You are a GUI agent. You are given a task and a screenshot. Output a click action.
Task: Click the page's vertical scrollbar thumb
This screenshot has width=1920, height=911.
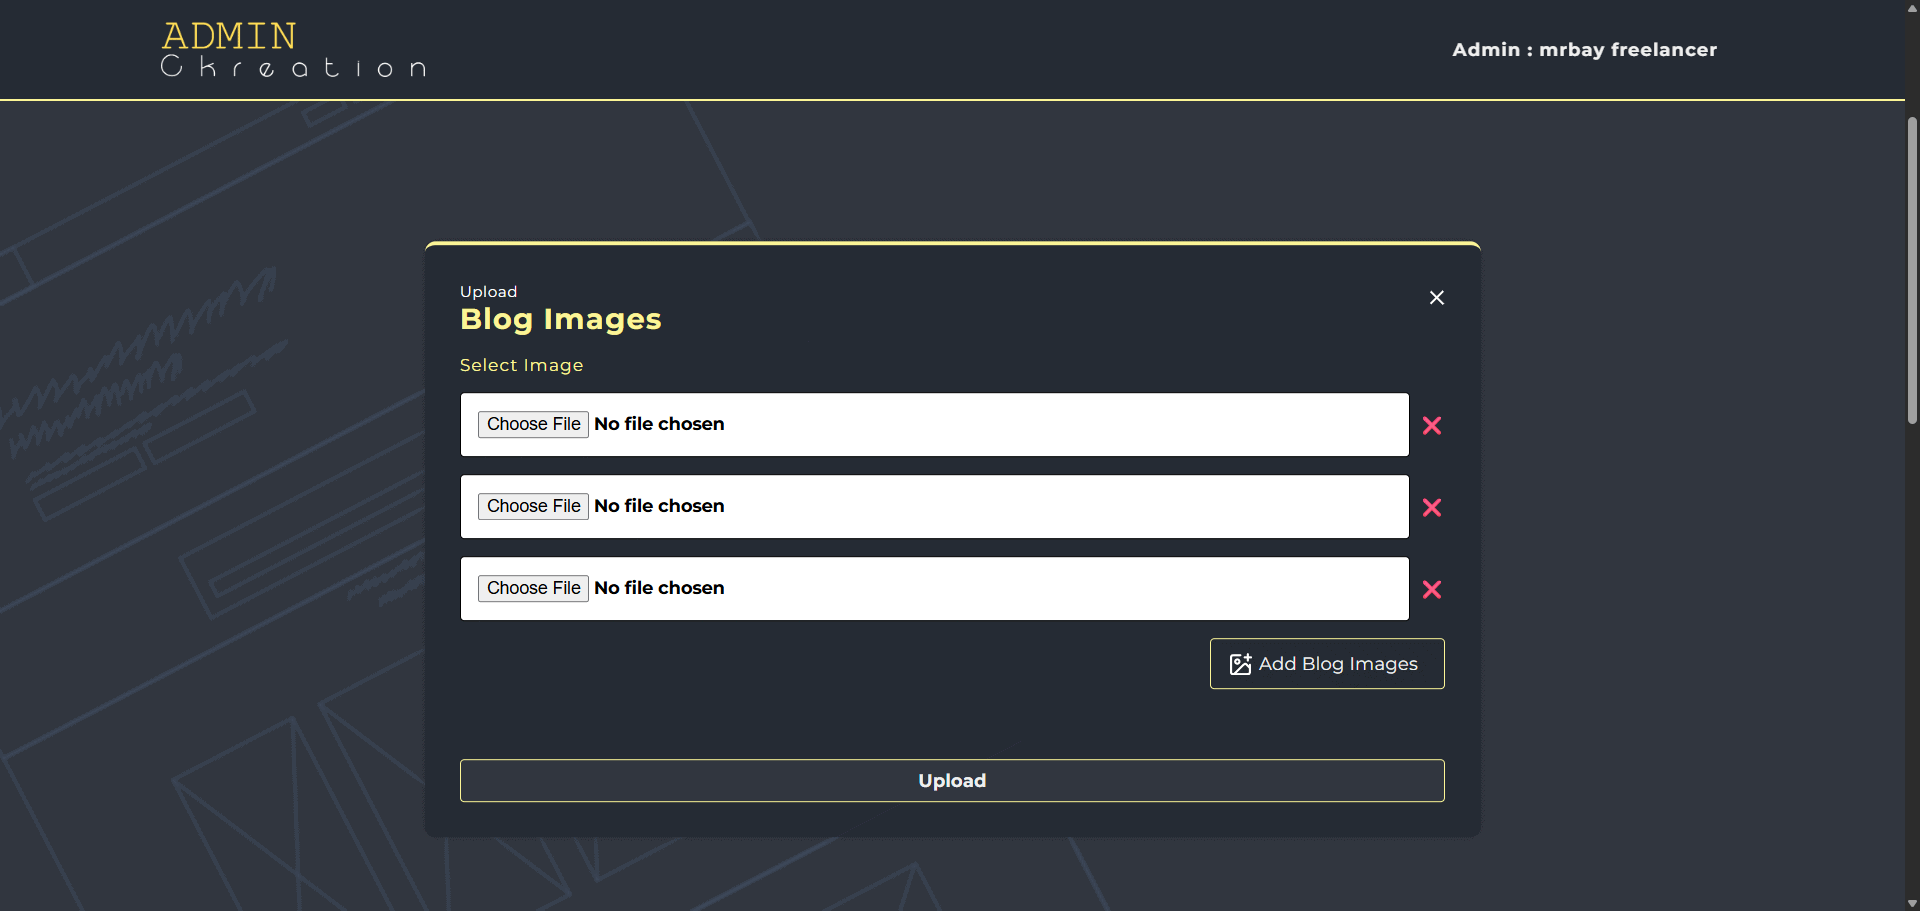pyautogui.click(x=1912, y=270)
